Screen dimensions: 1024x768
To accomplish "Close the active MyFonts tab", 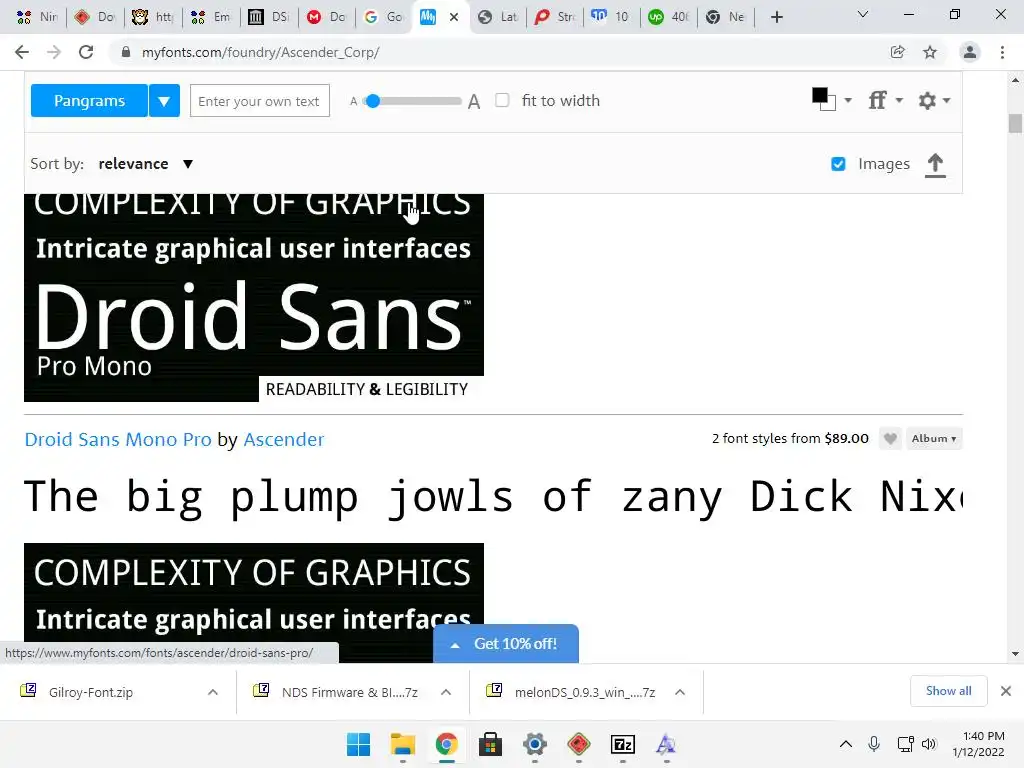I will (455, 17).
